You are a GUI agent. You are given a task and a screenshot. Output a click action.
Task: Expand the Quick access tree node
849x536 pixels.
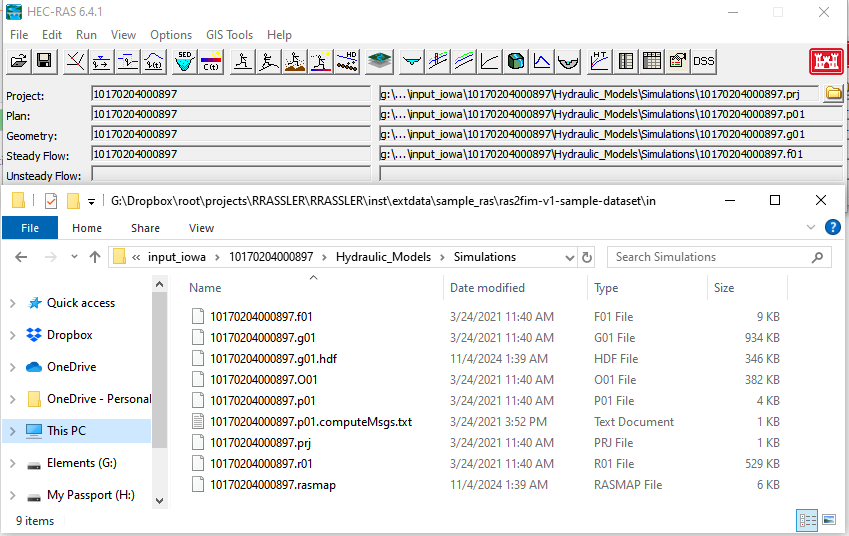(x=13, y=303)
